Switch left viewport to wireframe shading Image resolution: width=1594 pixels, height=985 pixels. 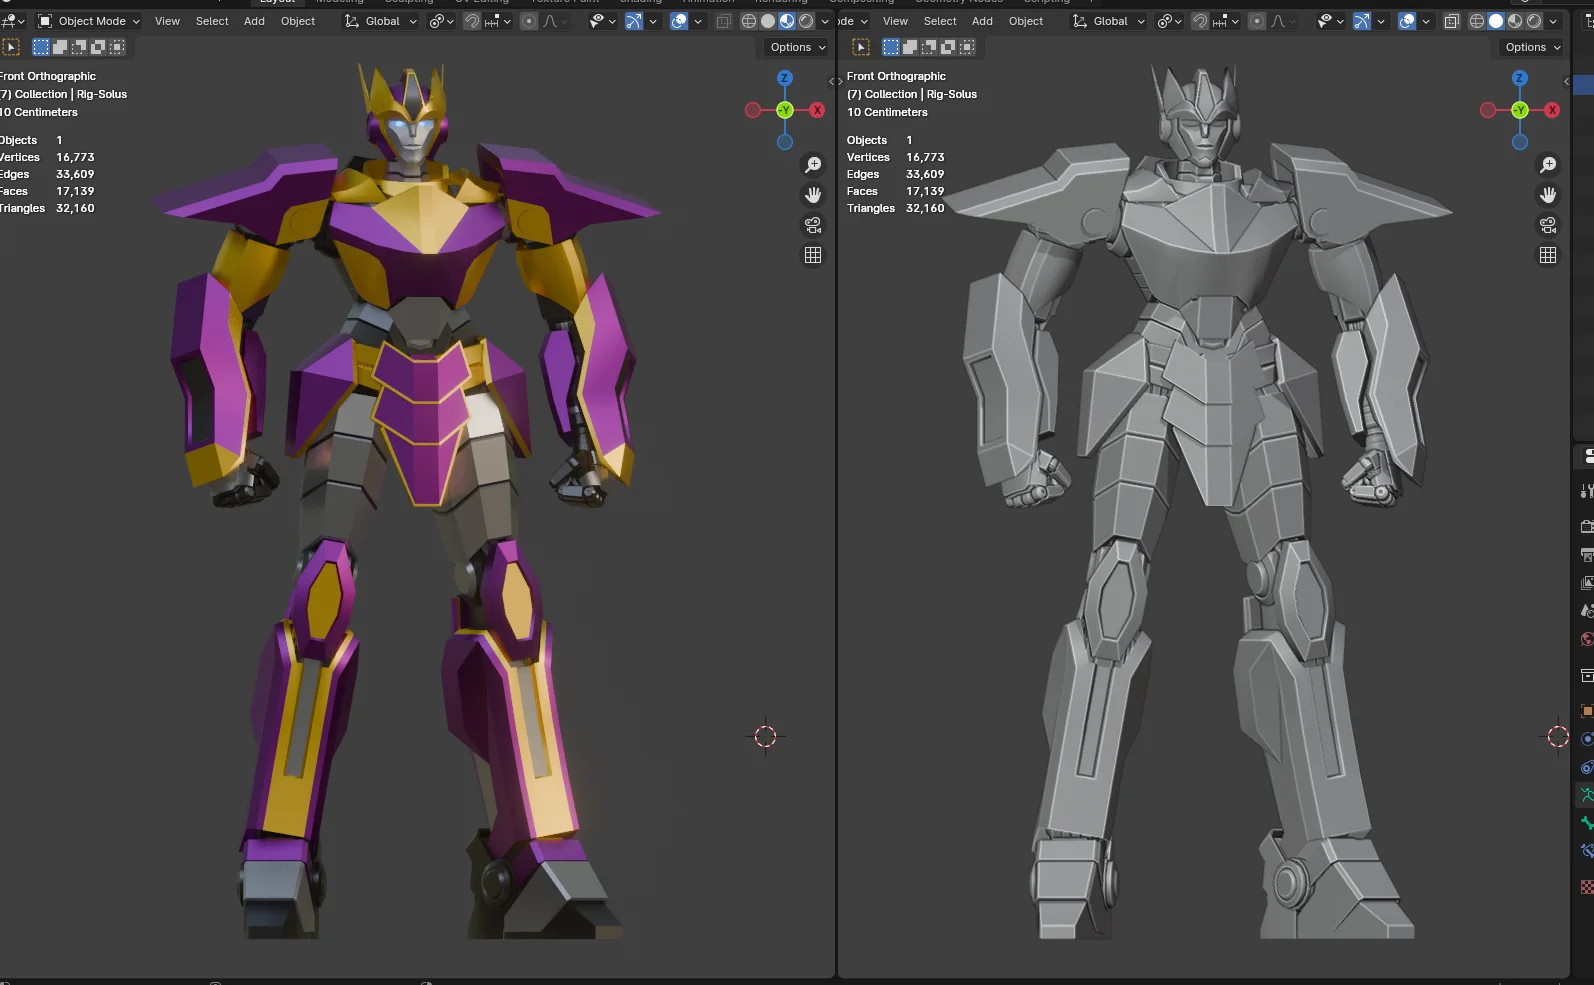(x=749, y=21)
